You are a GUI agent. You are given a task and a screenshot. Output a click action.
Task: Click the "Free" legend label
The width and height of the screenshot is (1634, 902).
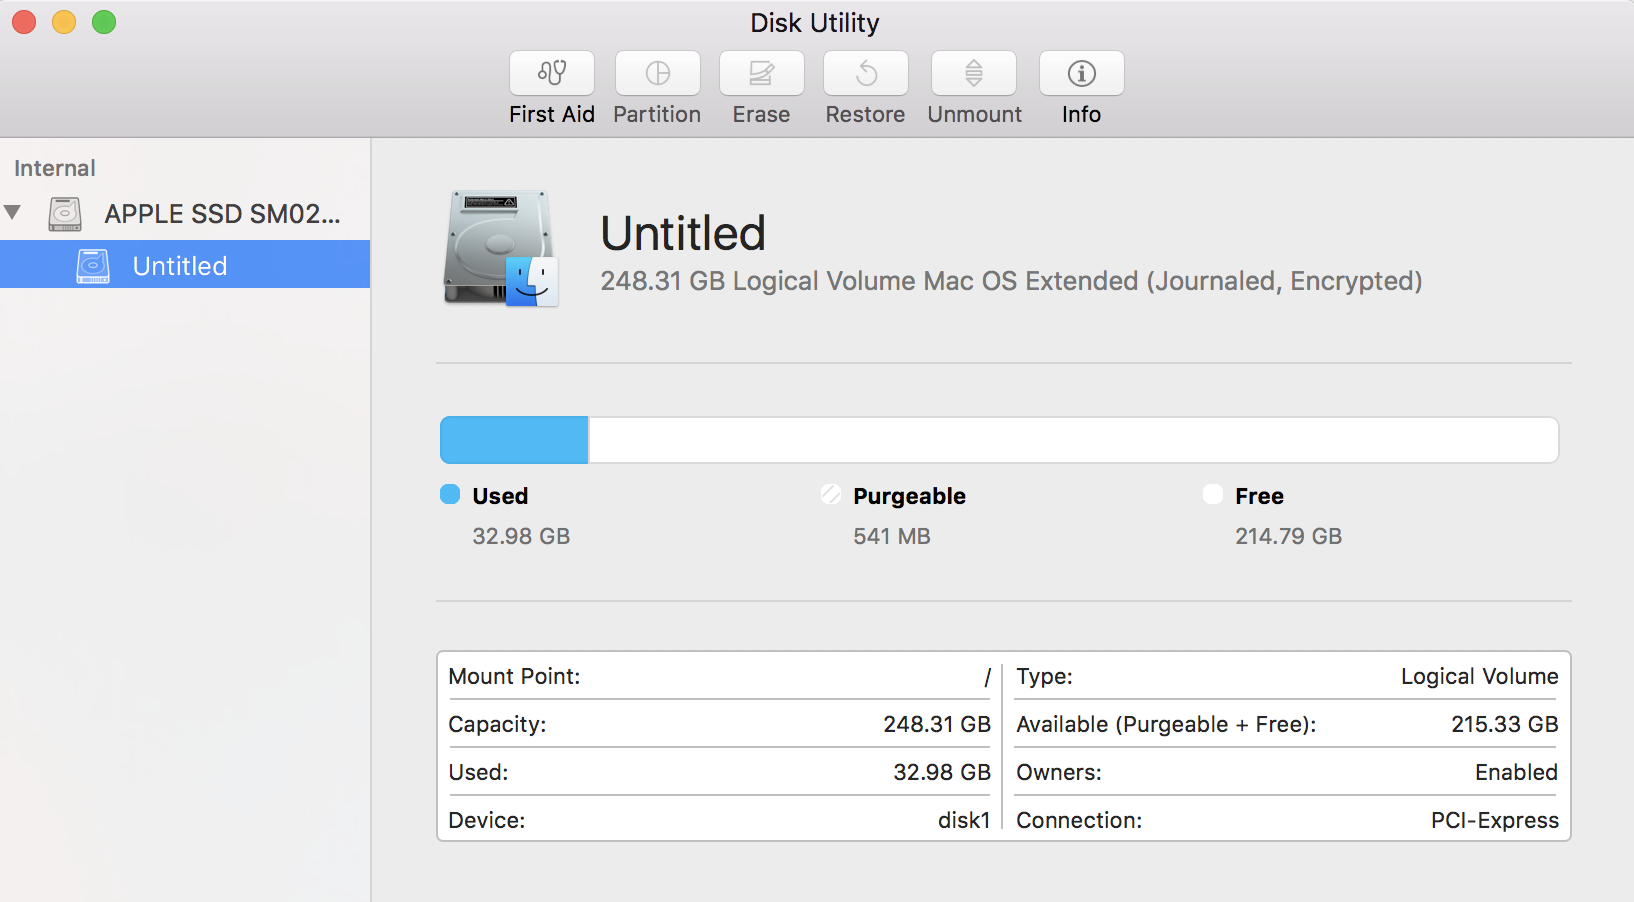click(x=1259, y=496)
